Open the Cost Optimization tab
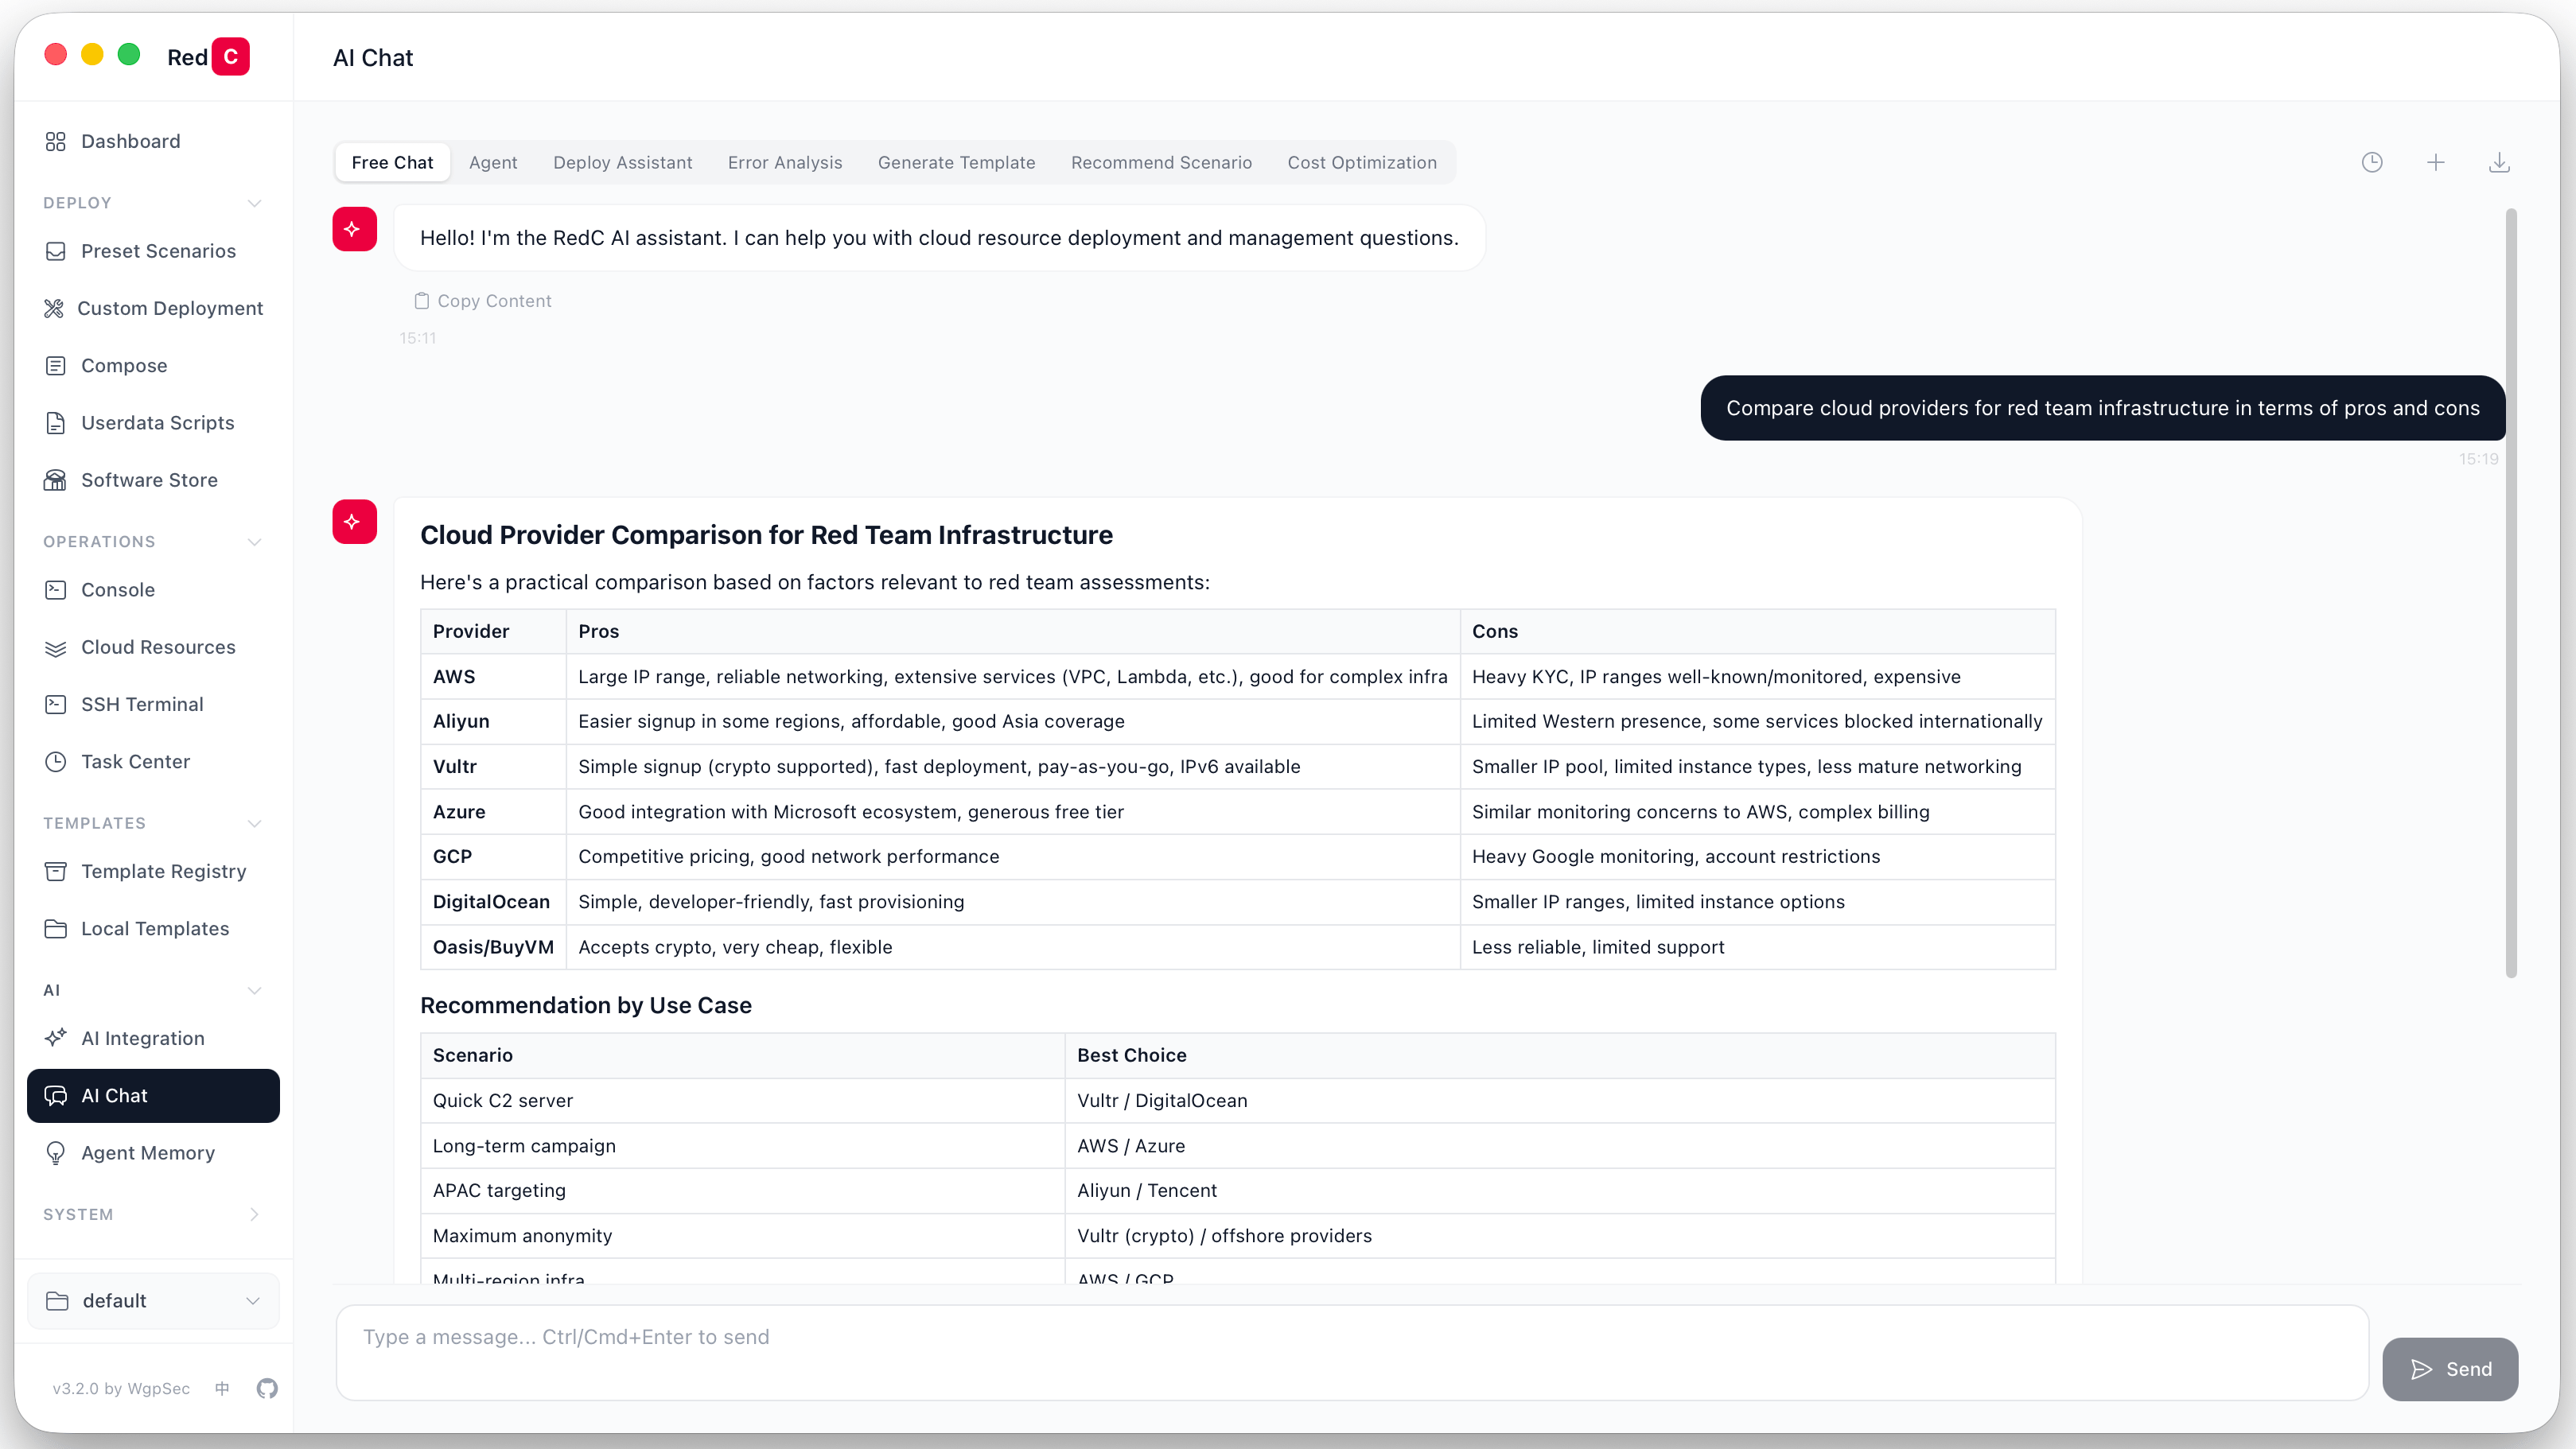2576x1449 pixels. click(1362, 162)
